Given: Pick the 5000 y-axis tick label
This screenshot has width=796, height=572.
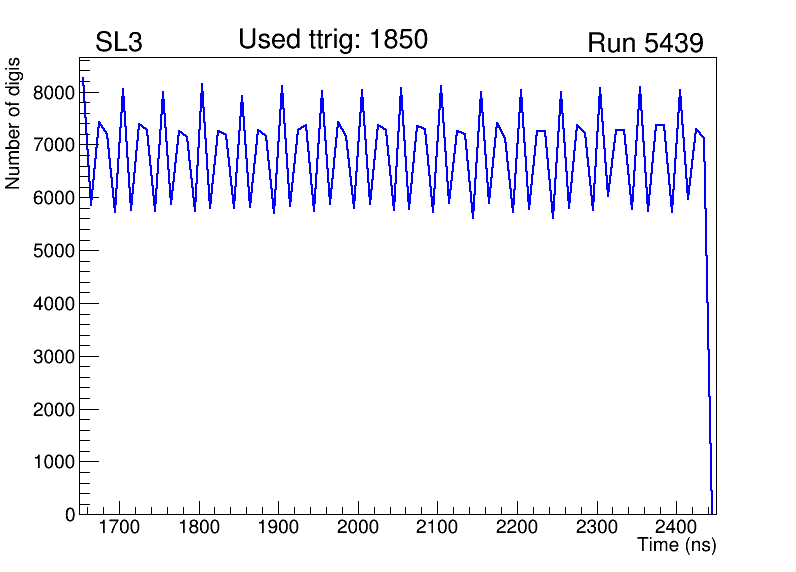Looking at the screenshot, I should tap(55, 251).
